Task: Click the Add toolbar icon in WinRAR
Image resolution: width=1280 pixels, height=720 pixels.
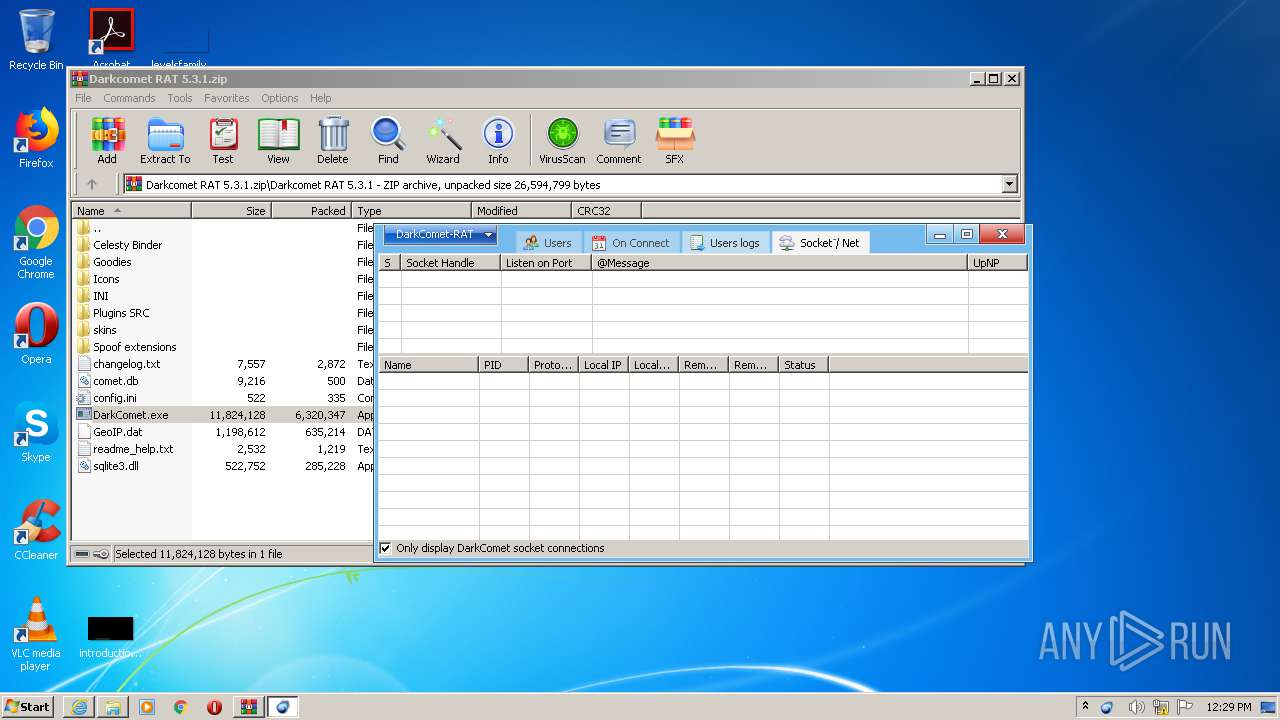Action: 107,140
